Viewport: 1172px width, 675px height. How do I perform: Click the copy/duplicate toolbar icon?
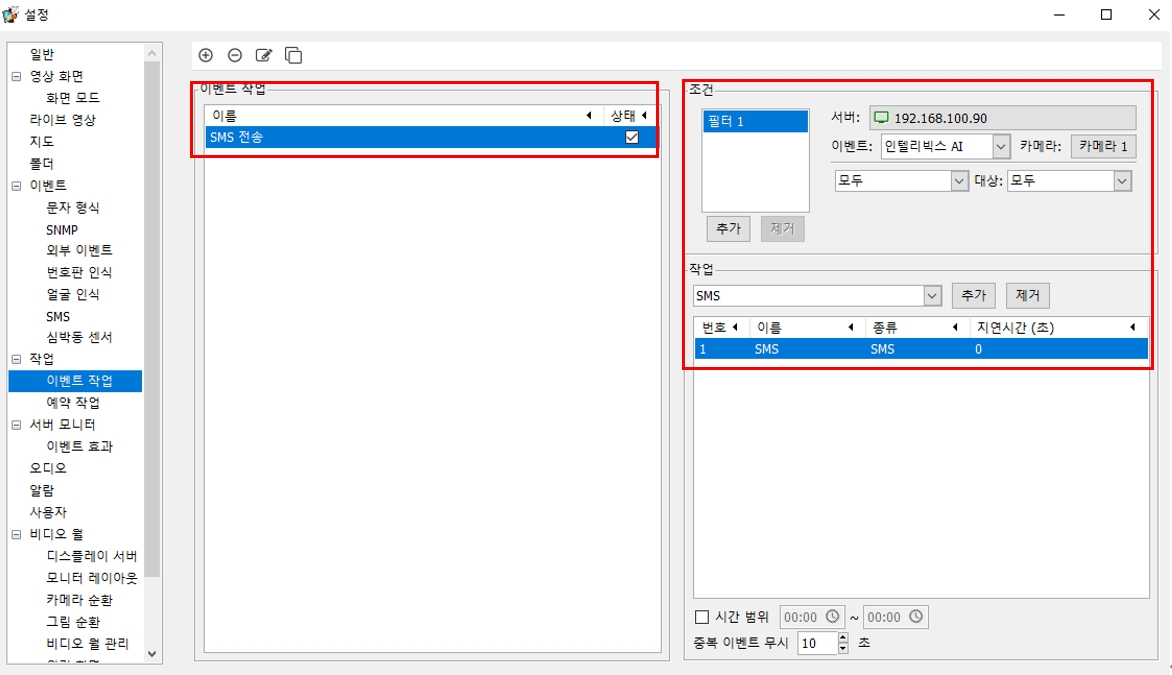click(x=293, y=55)
